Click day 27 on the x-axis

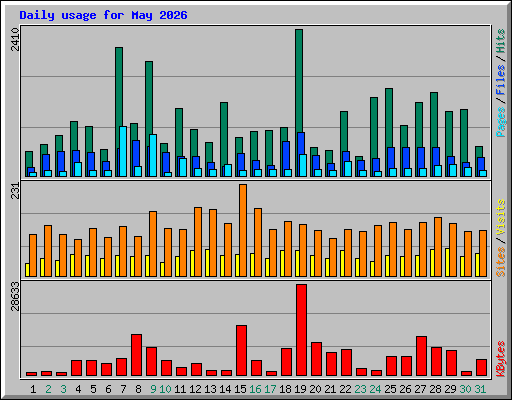coord(420,389)
